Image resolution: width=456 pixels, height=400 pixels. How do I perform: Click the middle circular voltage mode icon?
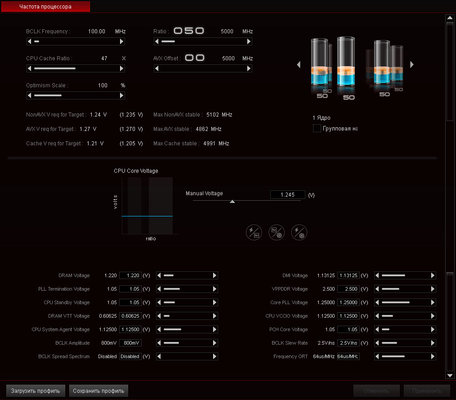point(276,232)
